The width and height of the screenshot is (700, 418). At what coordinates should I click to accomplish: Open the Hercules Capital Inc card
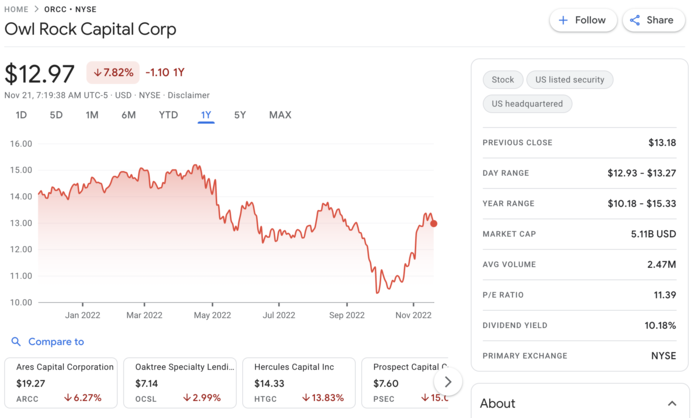click(x=299, y=383)
